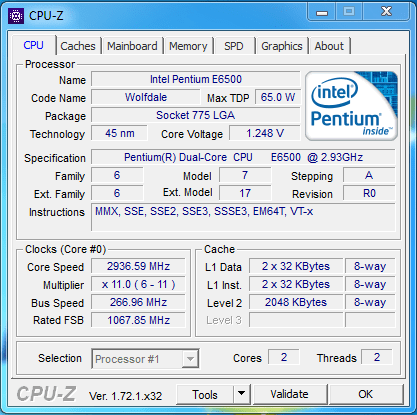Click the Intel Pentium inside logo
The height and width of the screenshot is (415, 417).
click(x=351, y=105)
